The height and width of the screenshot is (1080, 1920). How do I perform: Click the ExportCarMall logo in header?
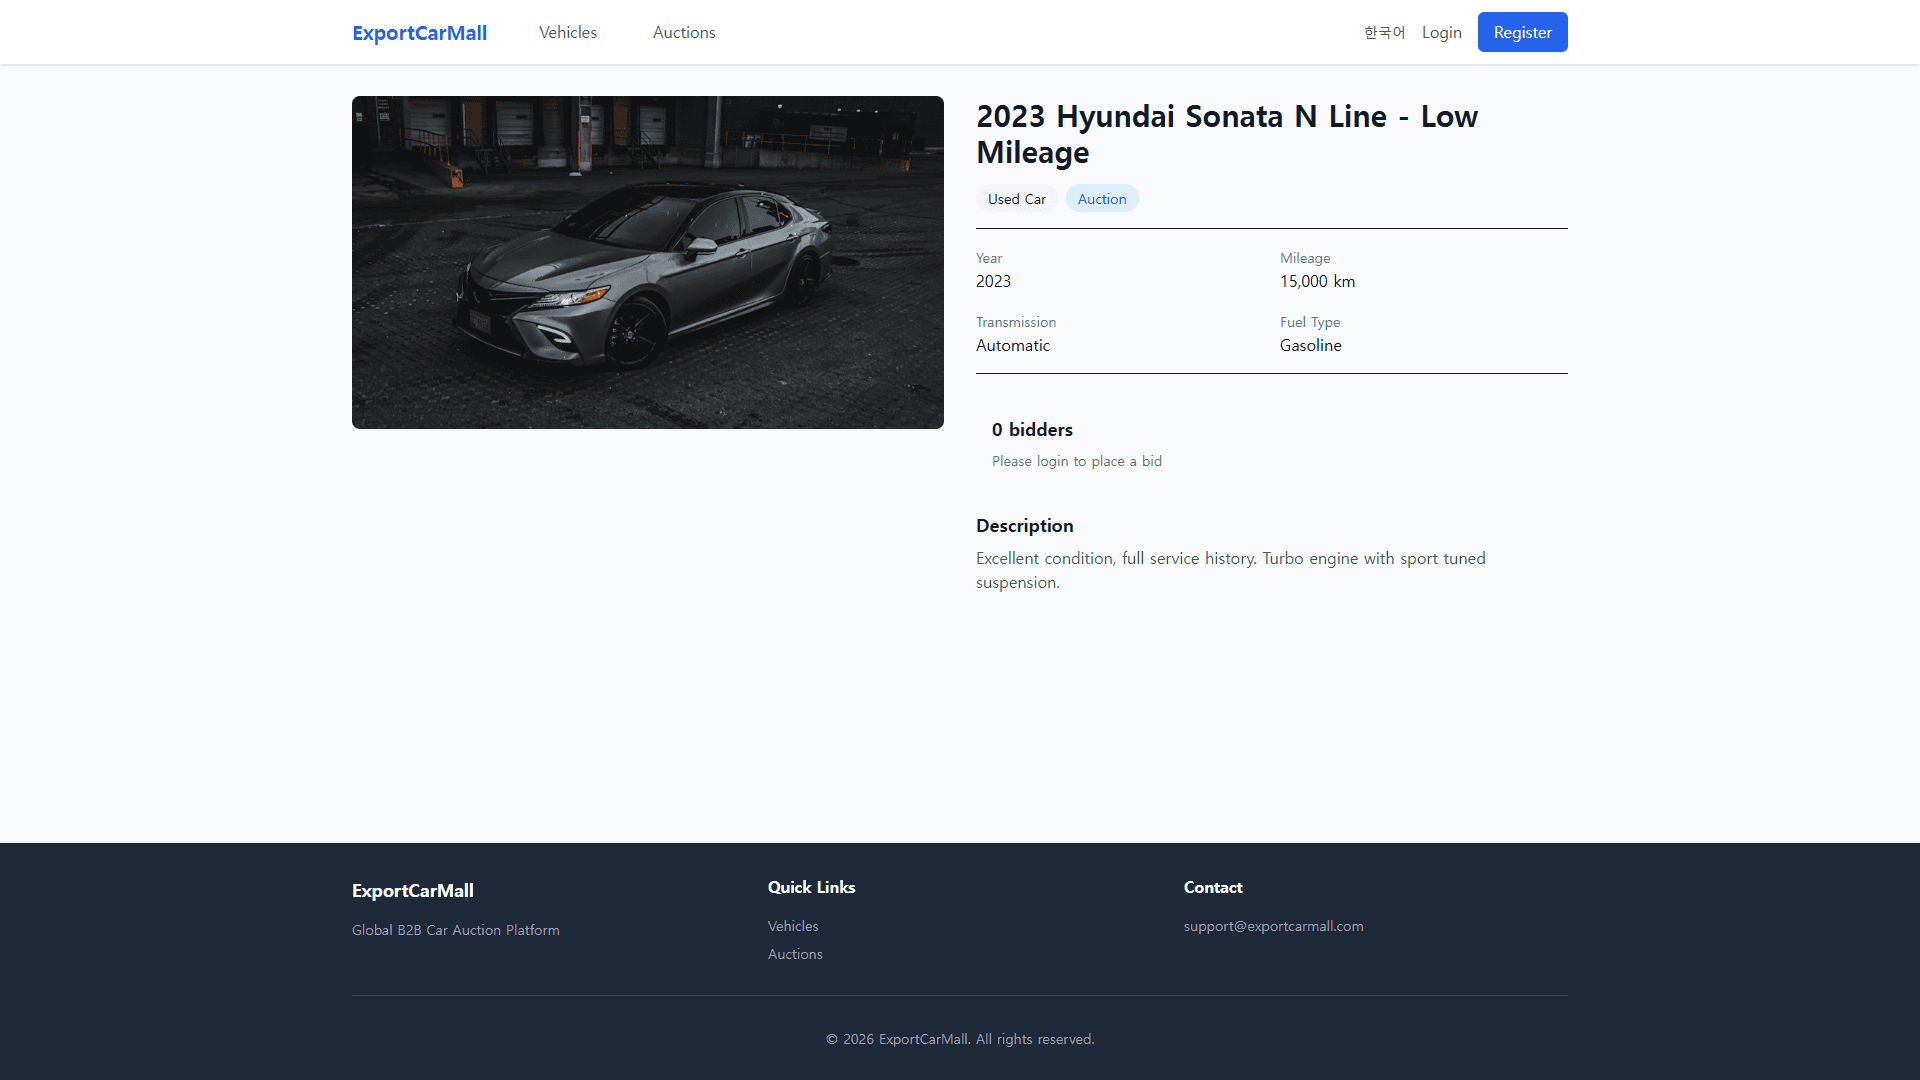pos(419,33)
